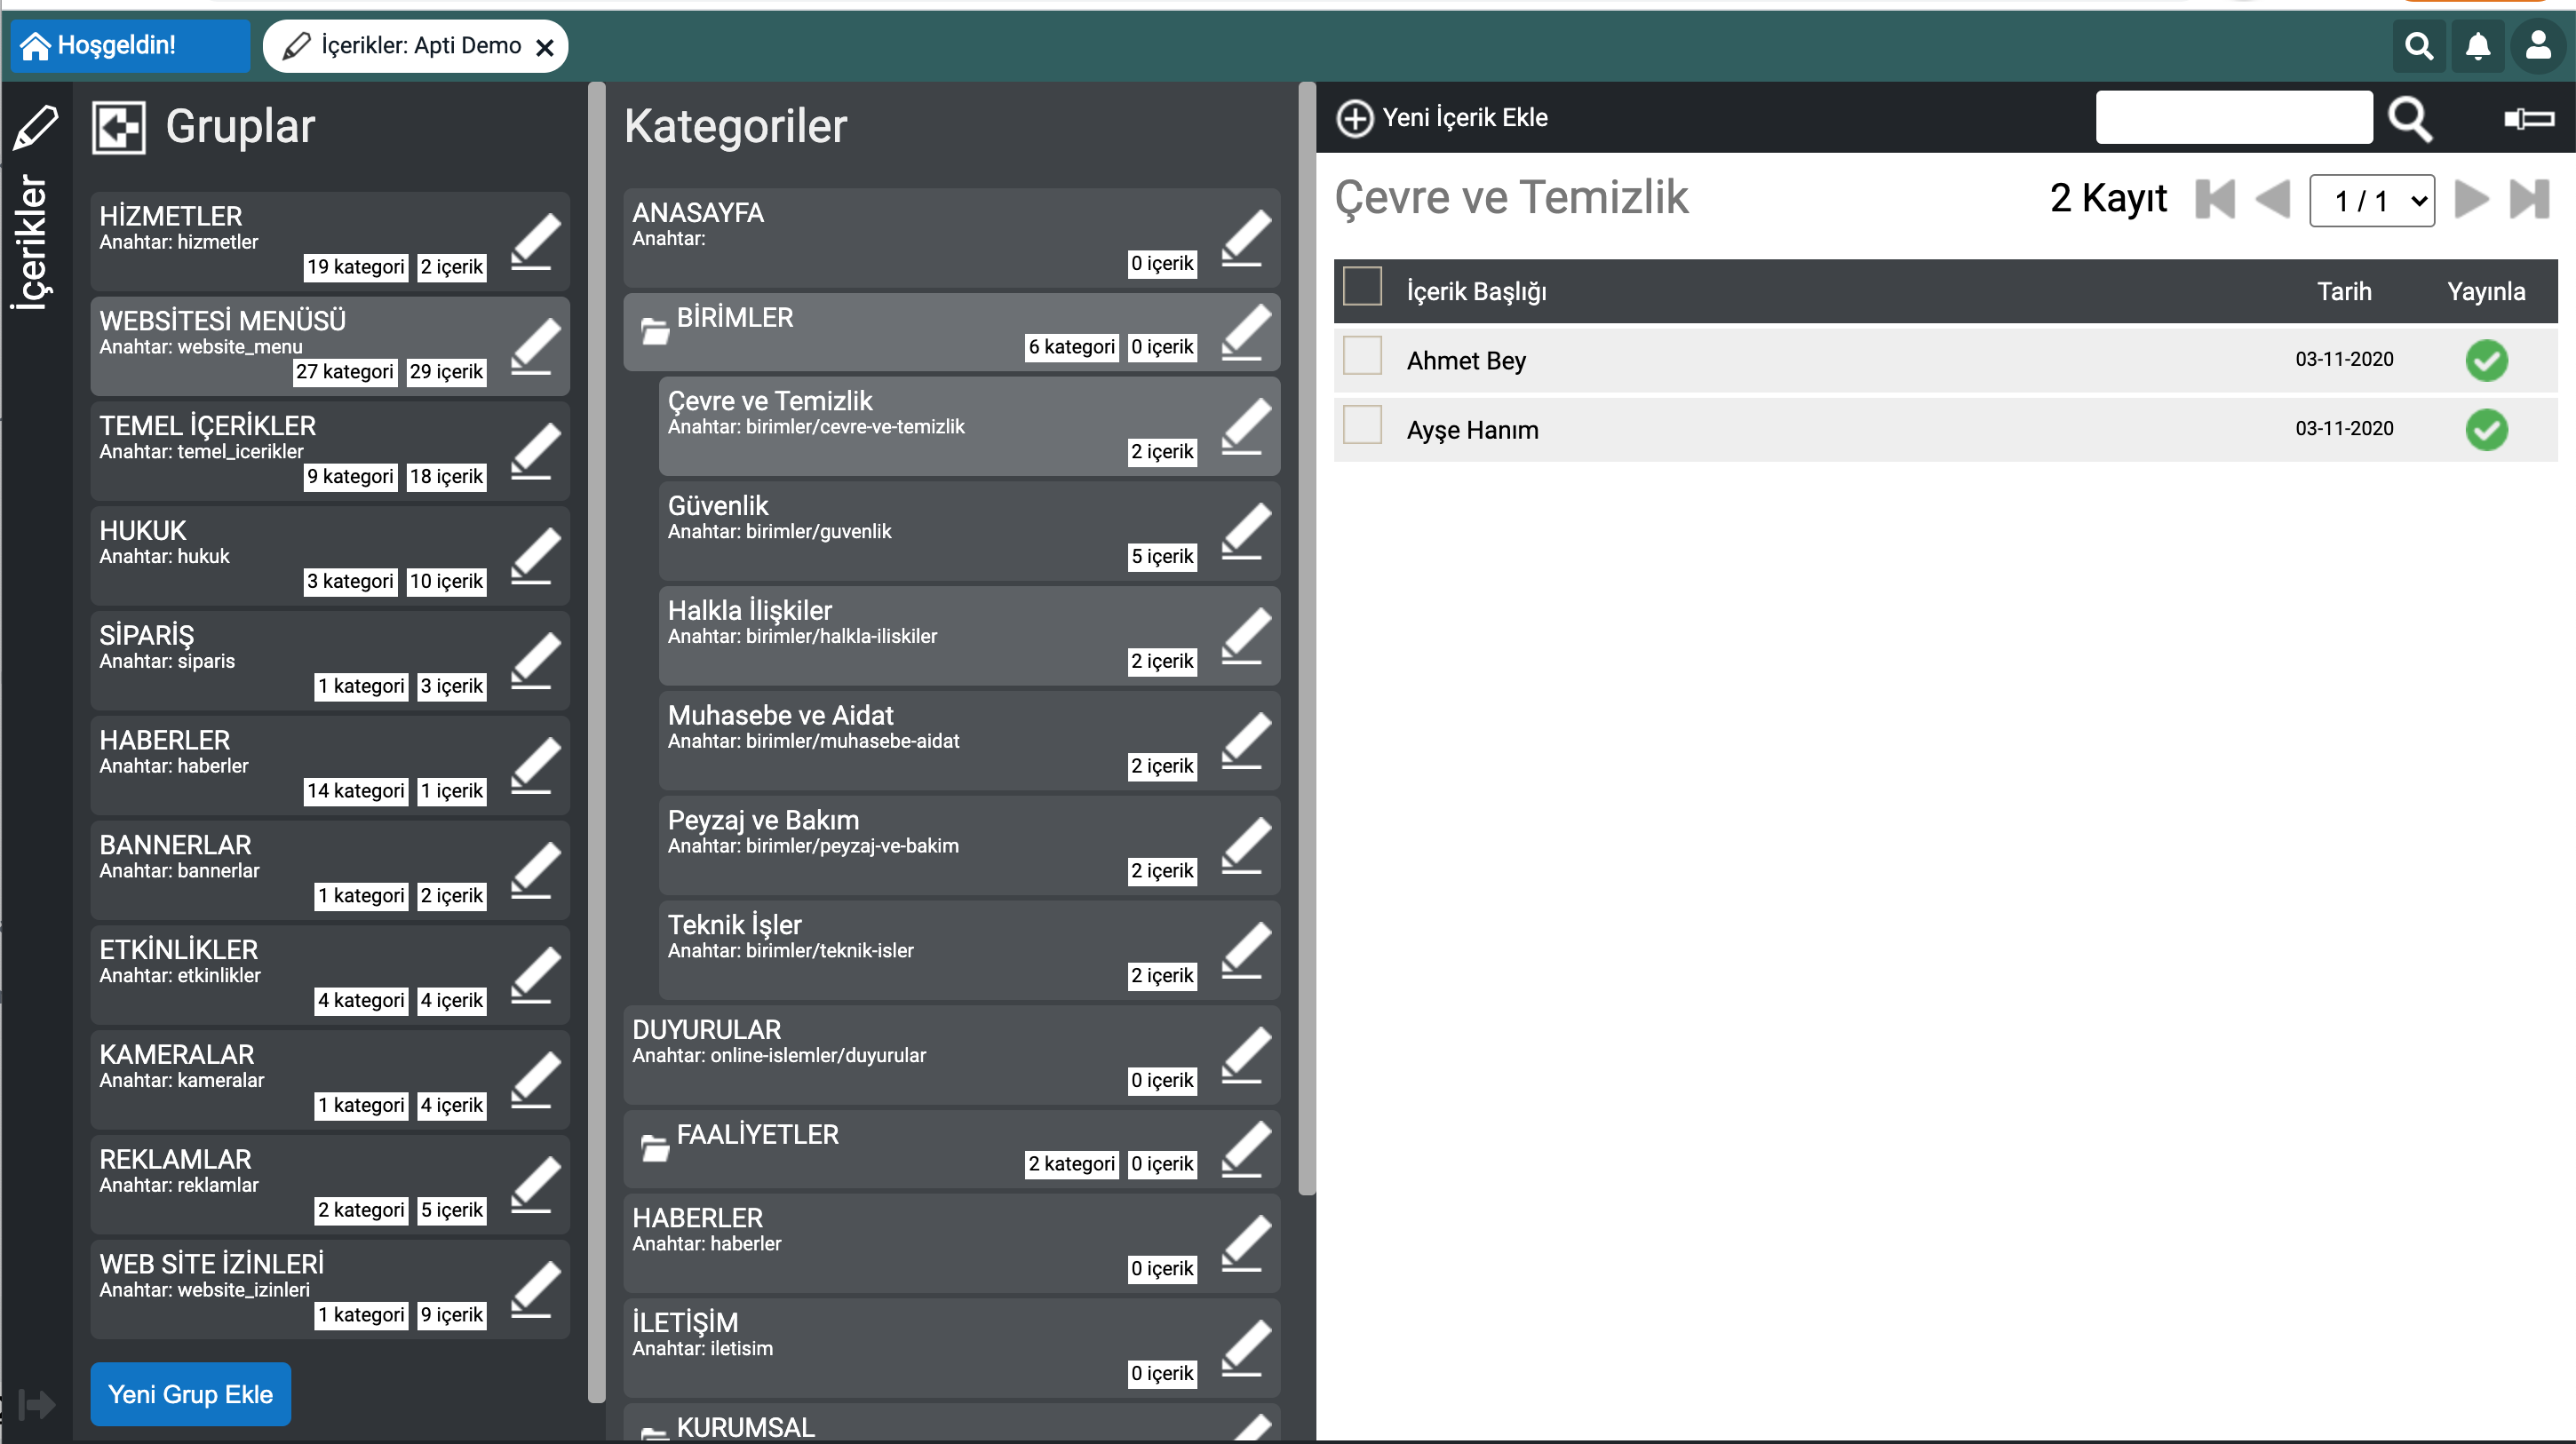The image size is (2576, 1444).
Task: Open the Ayşe Hanım content row
Action: [x=1945, y=430]
